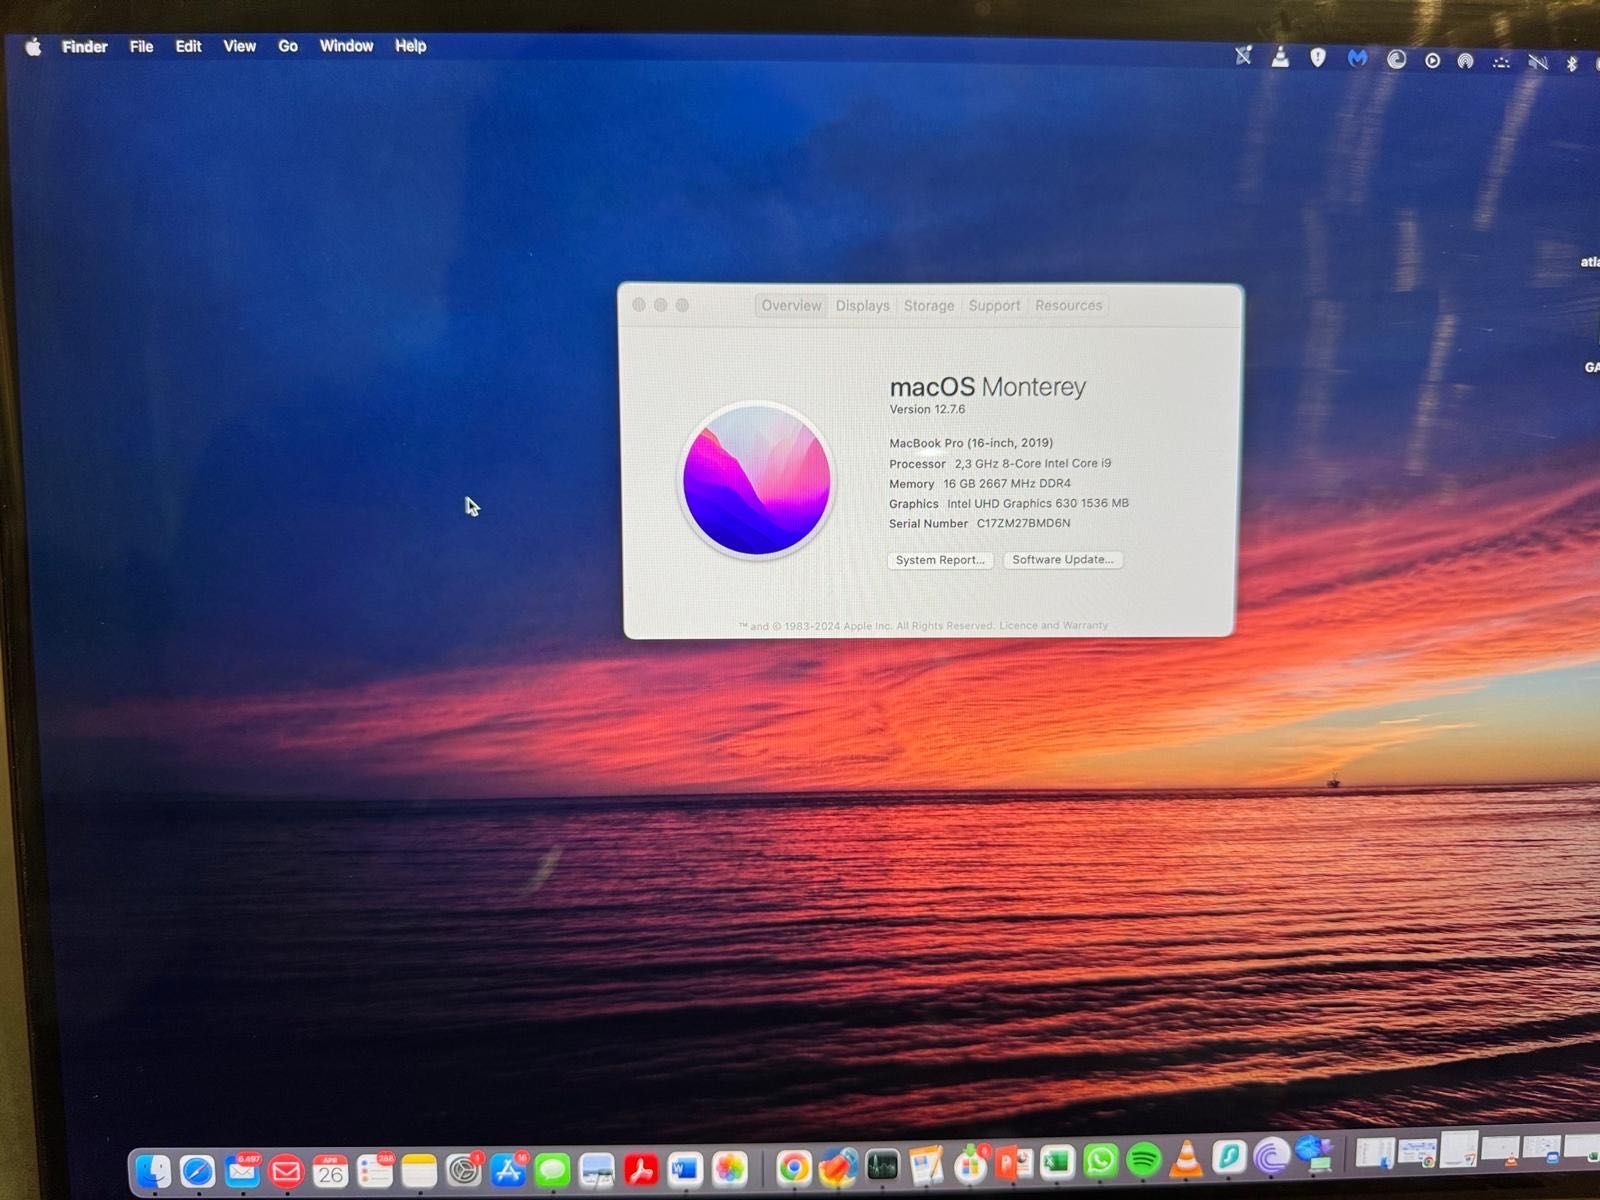Open Apple Mail in the Dock
The height and width of the screenshot is (1200, 1600).
241,1169
